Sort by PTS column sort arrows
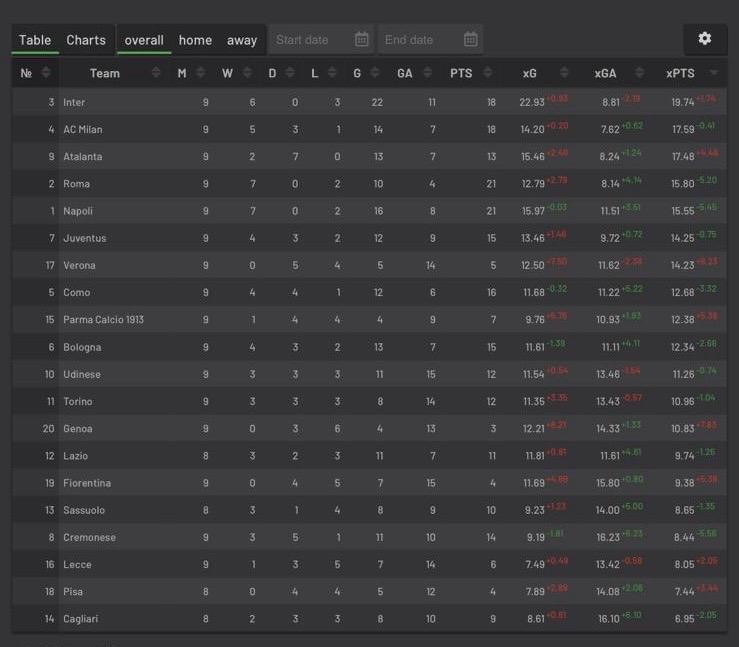This screenshot has height=647, width=739. (487, 73)
